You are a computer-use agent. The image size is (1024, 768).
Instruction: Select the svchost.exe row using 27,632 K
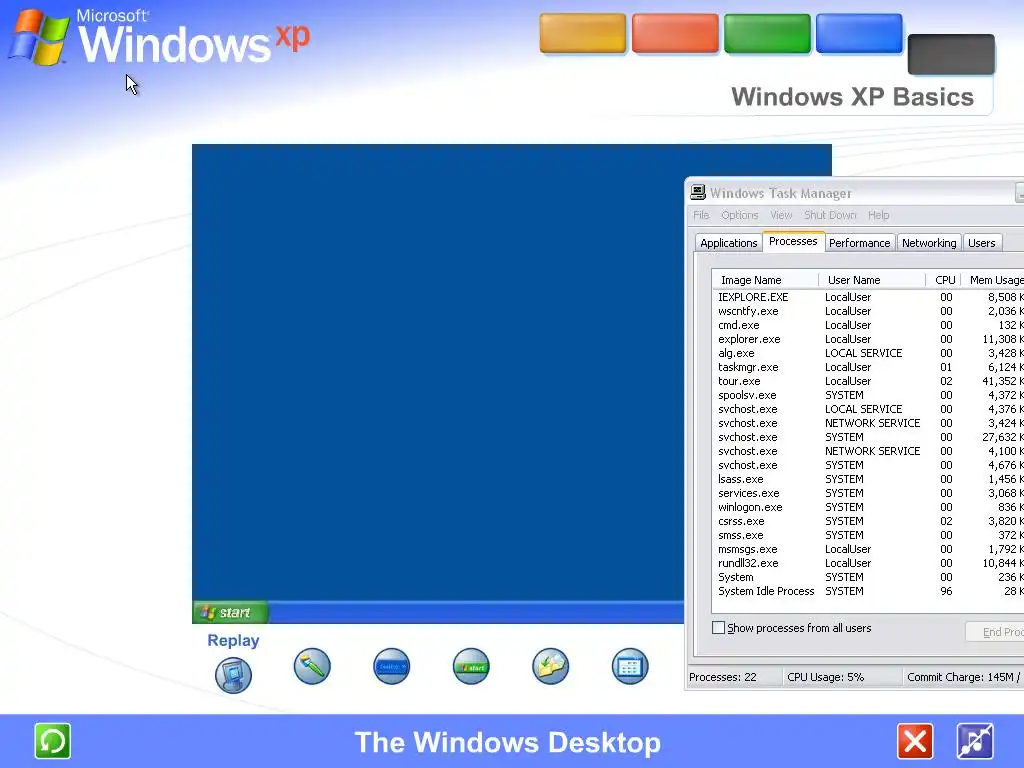[x=868, y=438]
